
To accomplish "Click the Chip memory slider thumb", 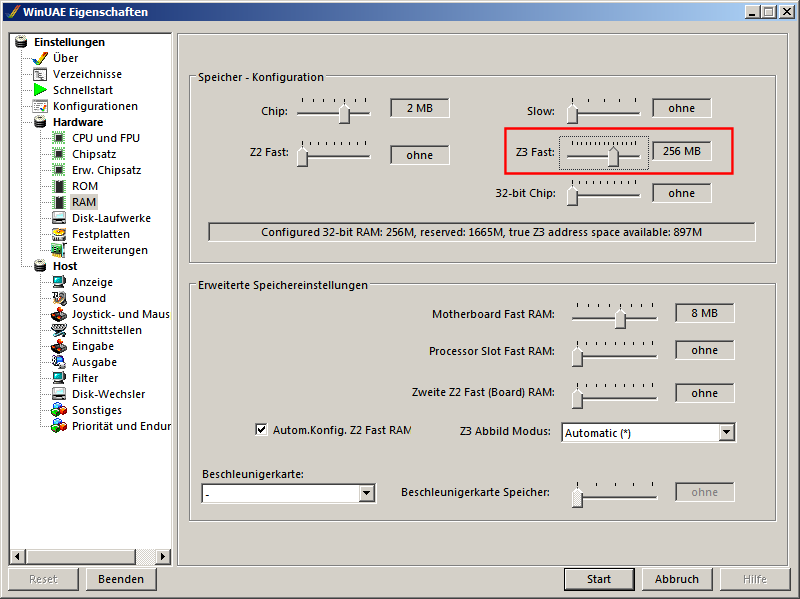I will (345, 113).
